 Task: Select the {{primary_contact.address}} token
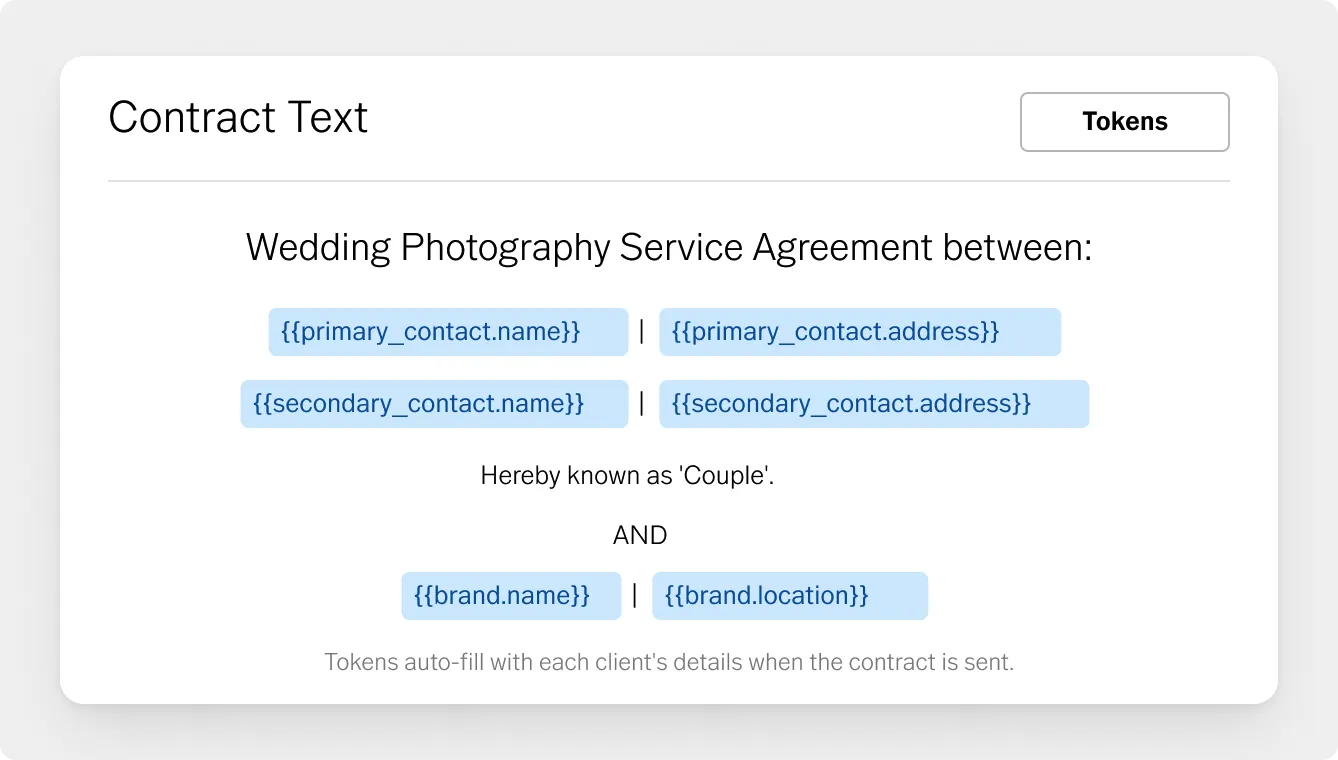[x=860, y=332]
